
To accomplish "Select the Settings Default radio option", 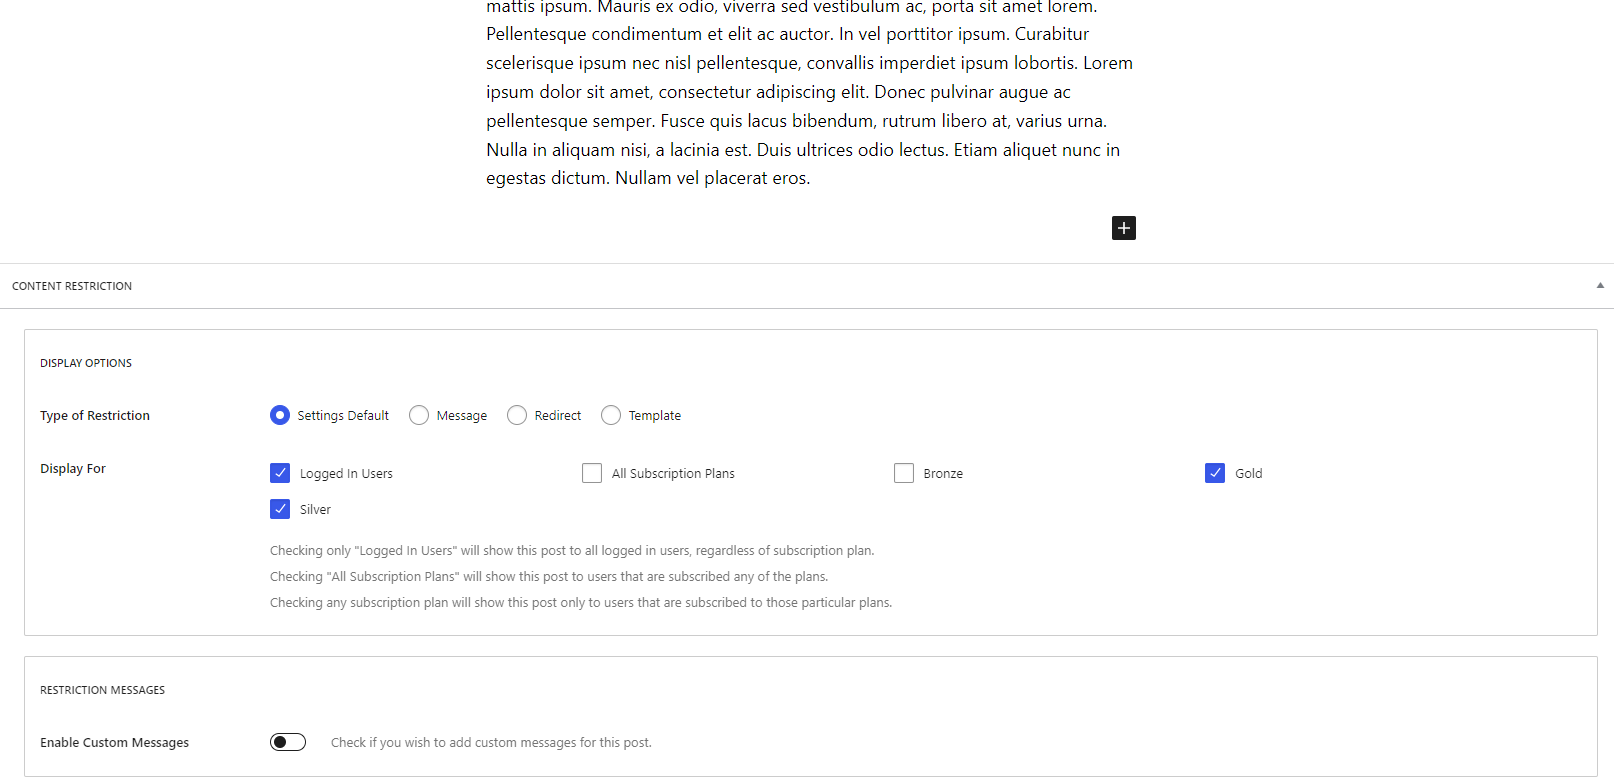I will click(280, 415).
